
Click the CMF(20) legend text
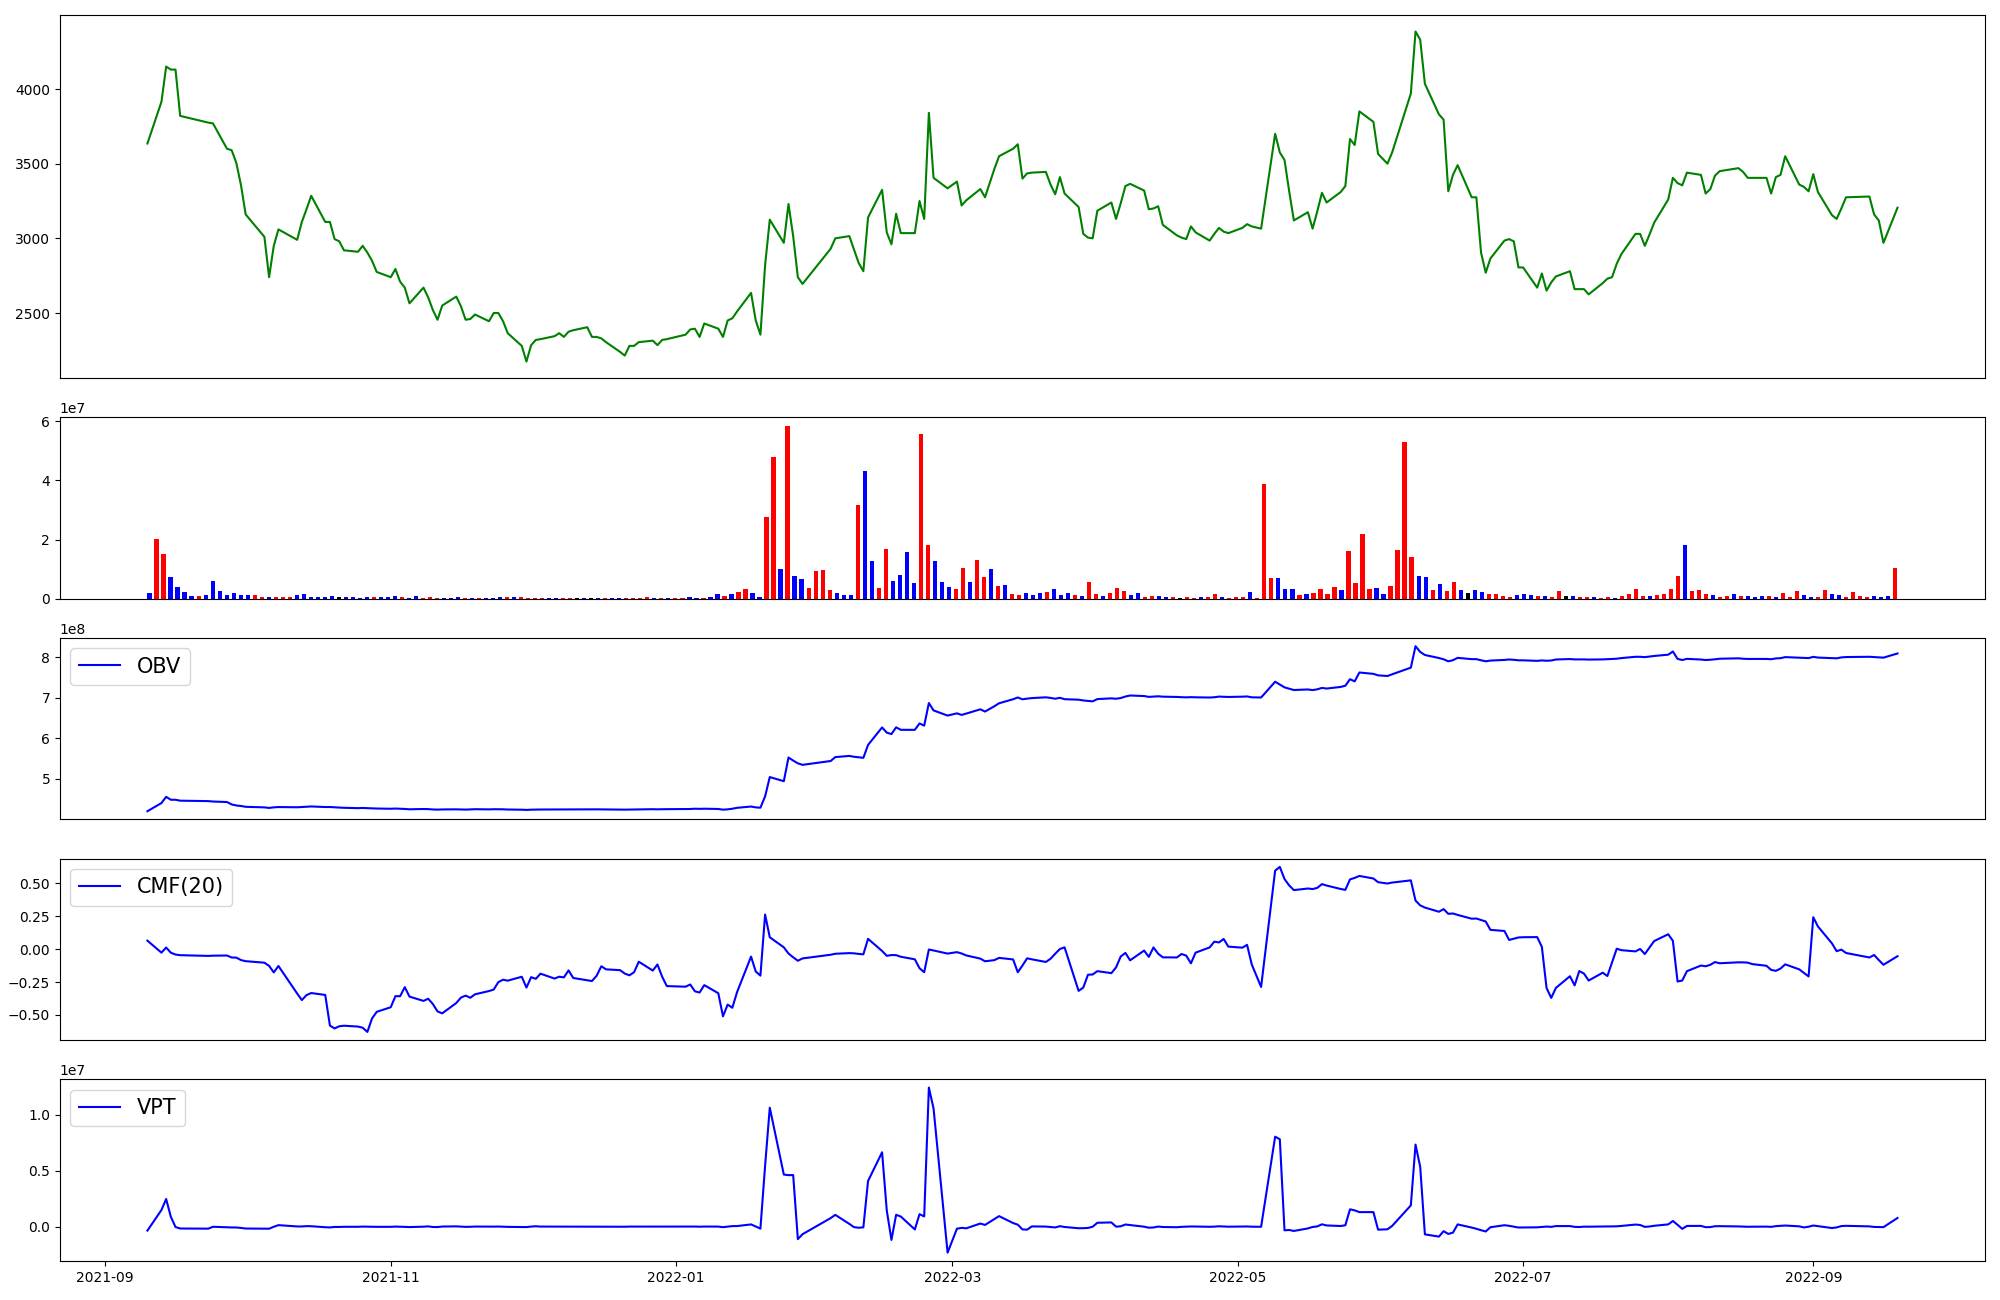point(179,887)
